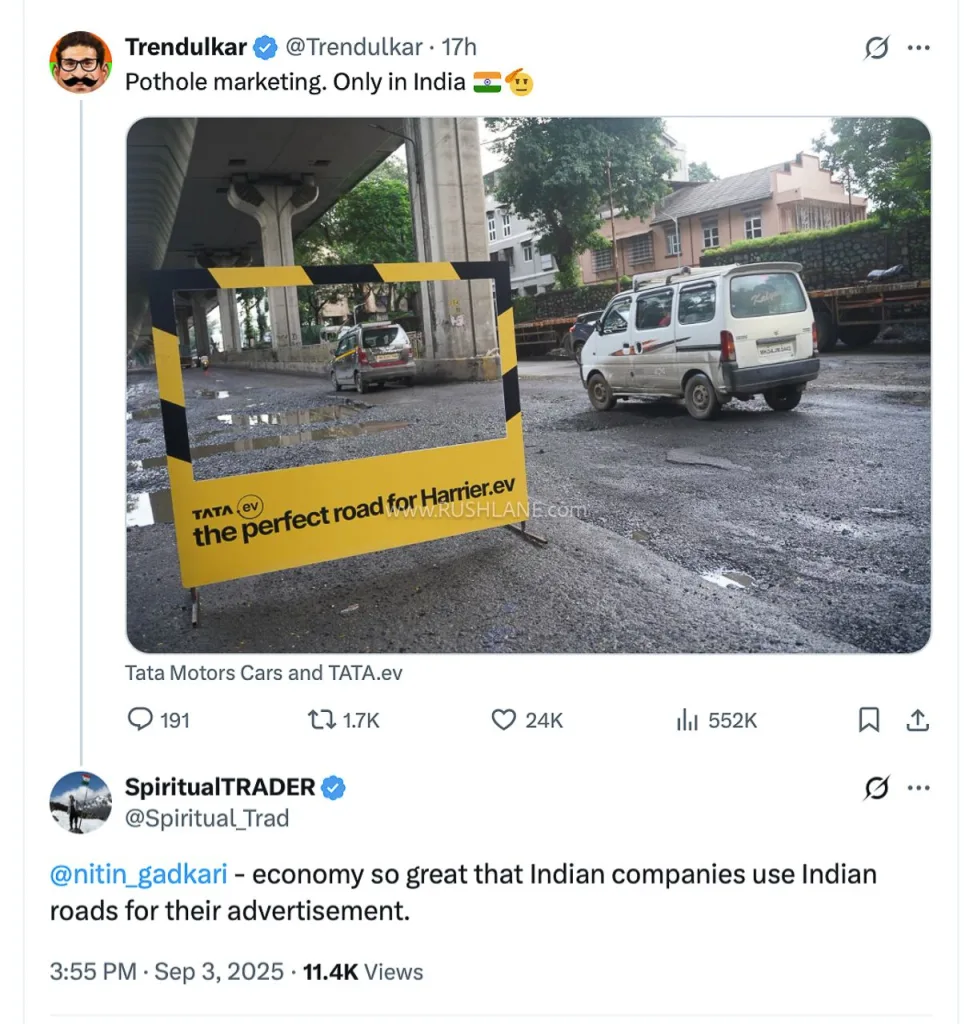Open the share icon on the tweet

[x=919, y=719]
